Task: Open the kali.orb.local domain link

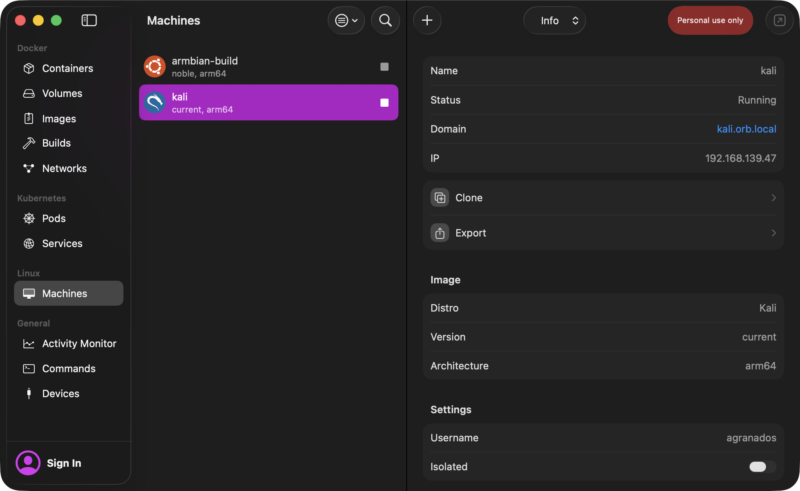Action: point(746,129)
